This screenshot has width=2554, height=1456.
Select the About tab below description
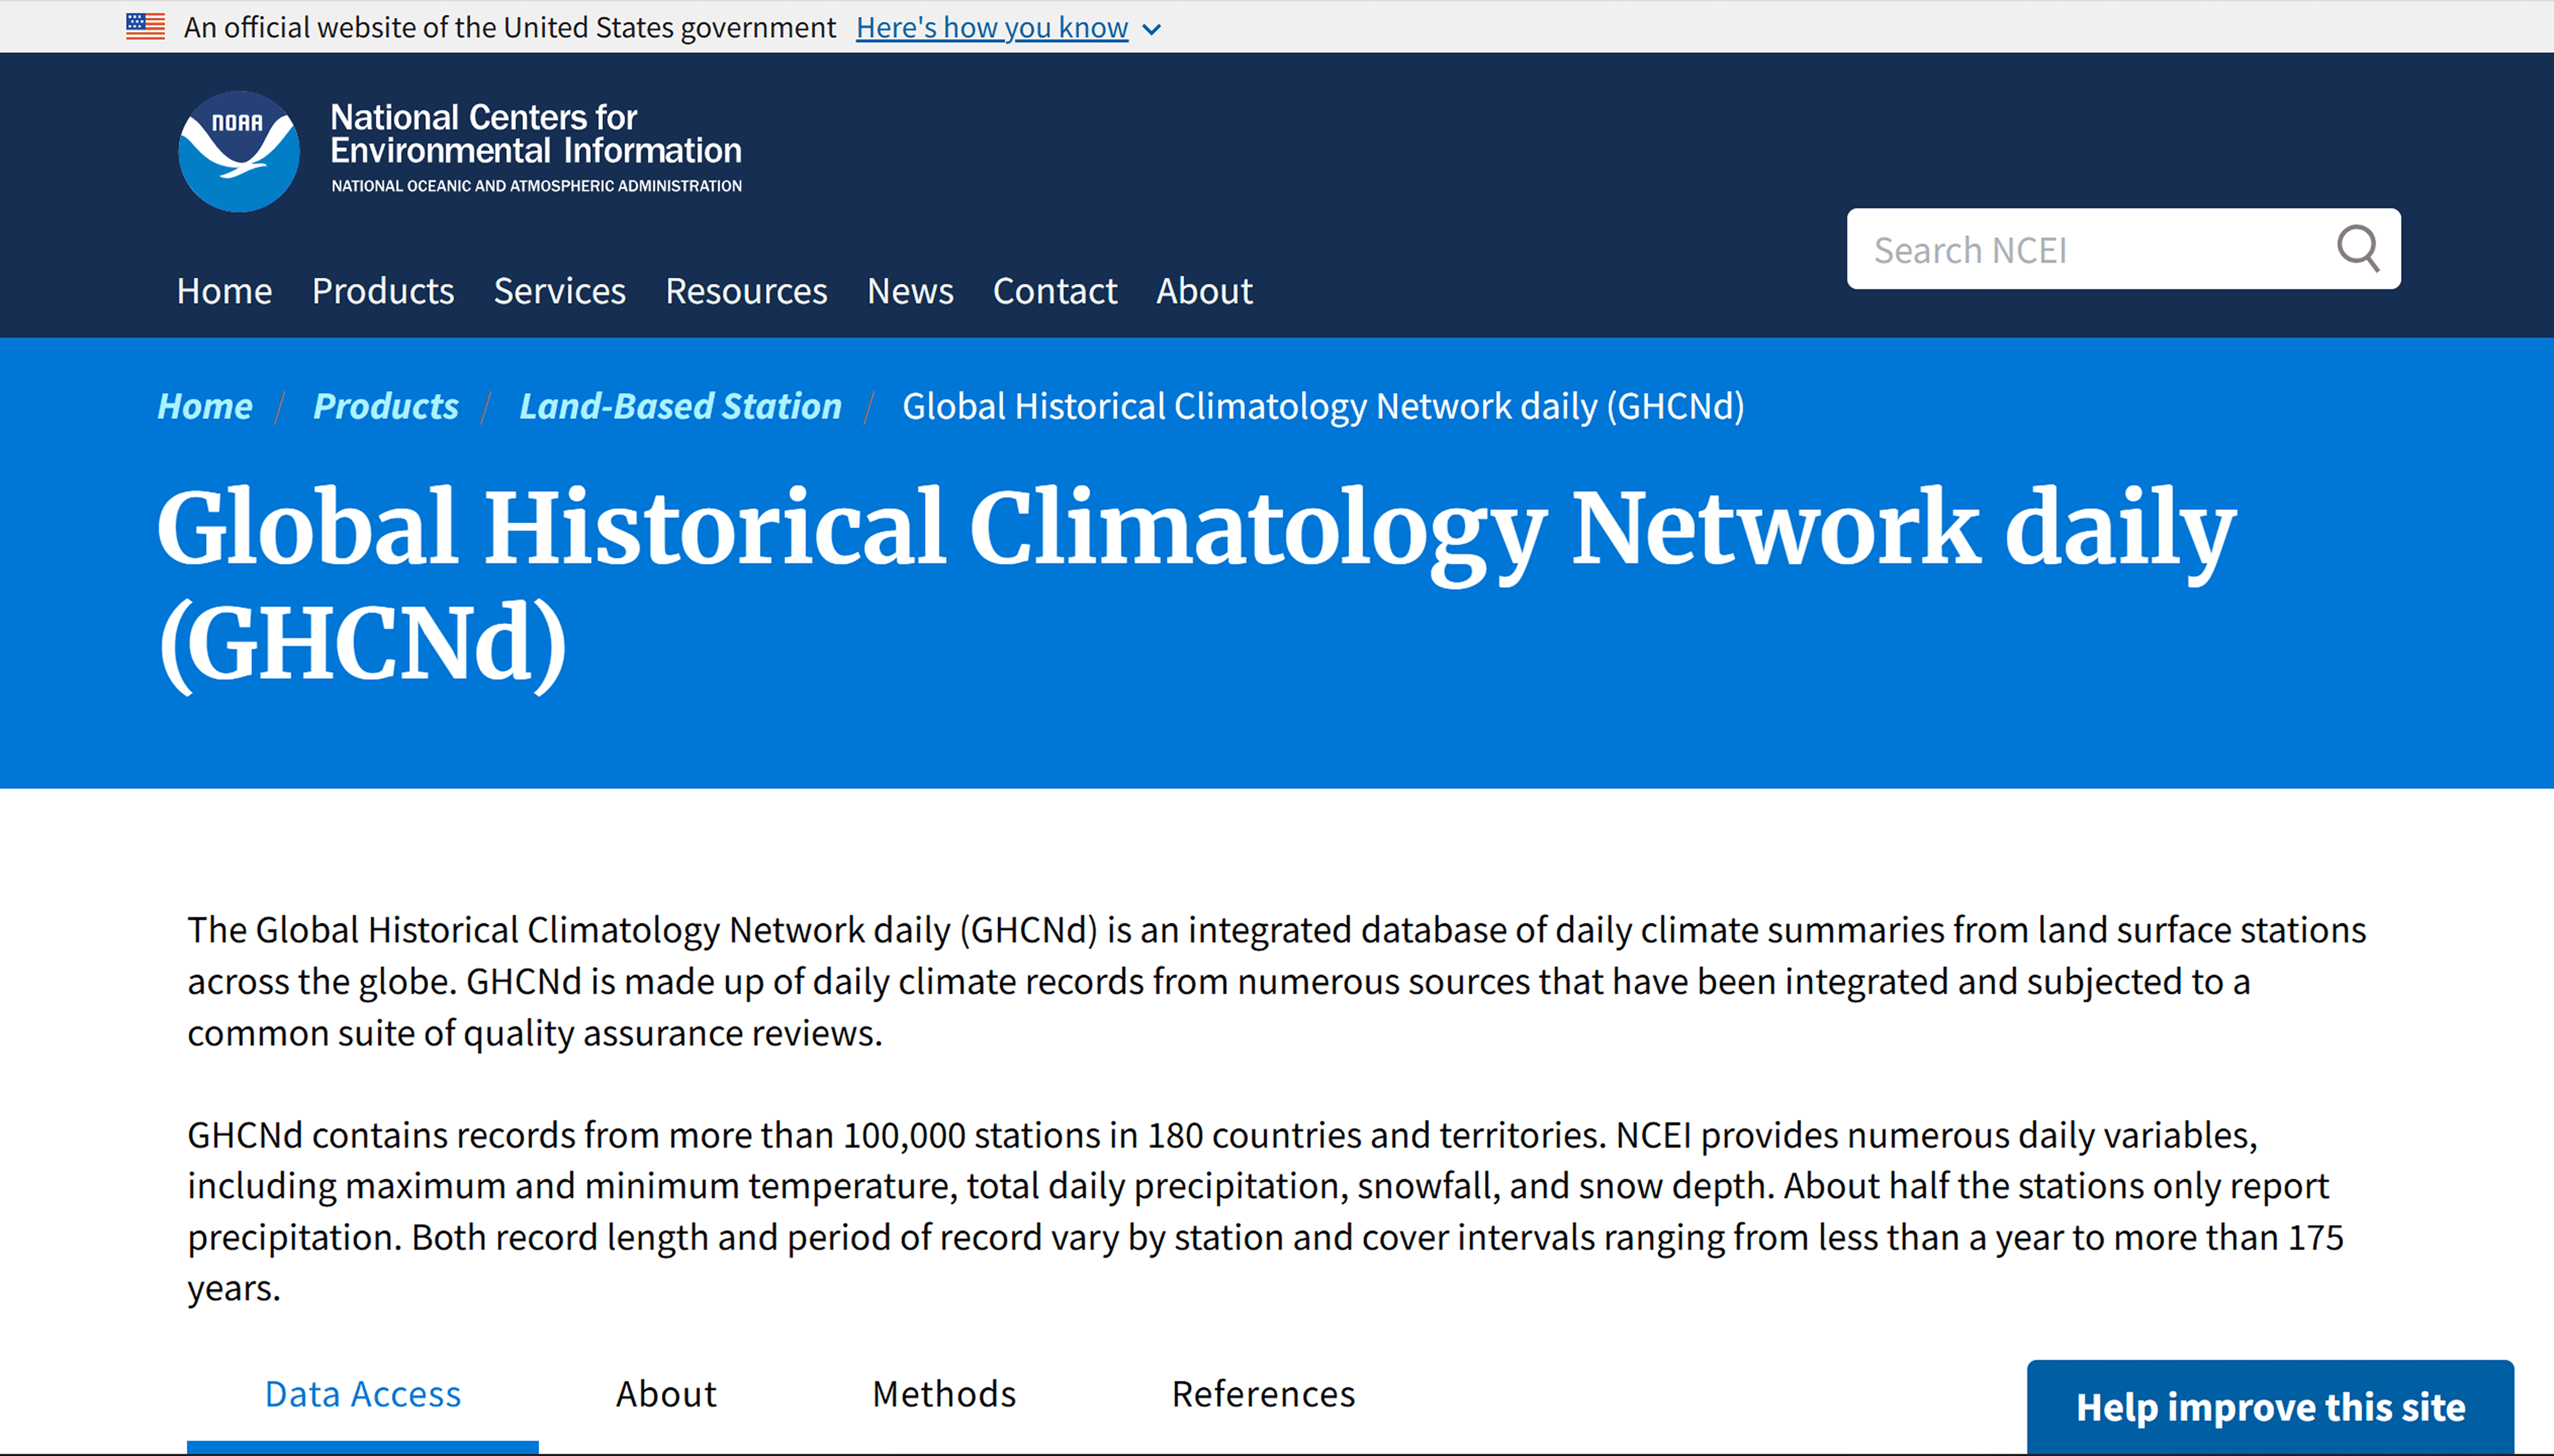click(x=666, y=1393)
